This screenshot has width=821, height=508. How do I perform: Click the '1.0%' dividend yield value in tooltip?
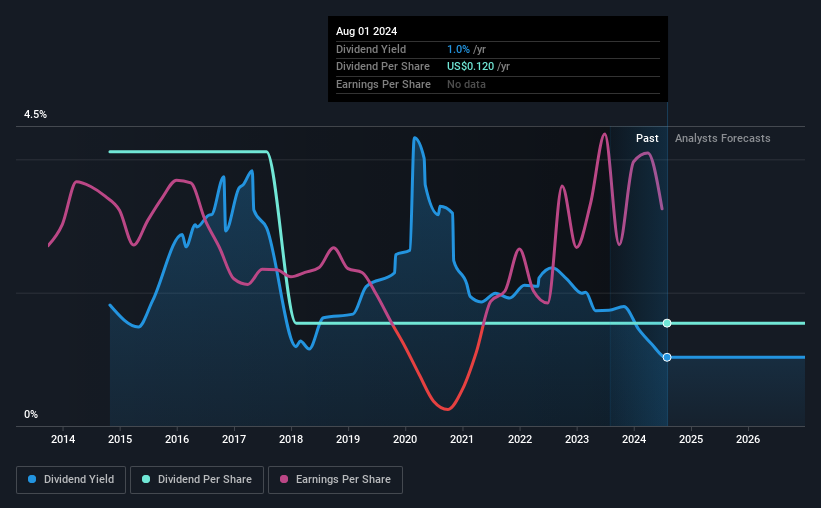[x=458, y=49]
